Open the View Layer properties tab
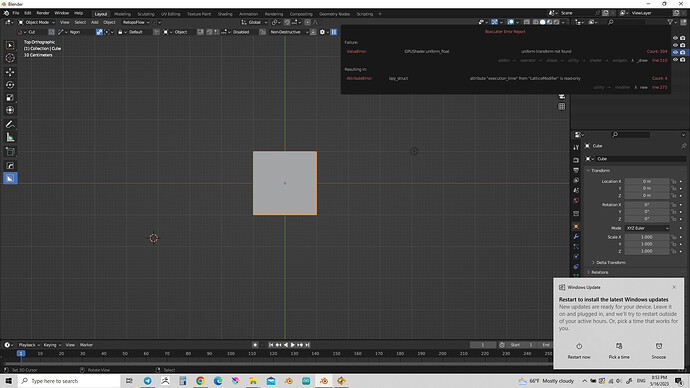 (576, 180)
